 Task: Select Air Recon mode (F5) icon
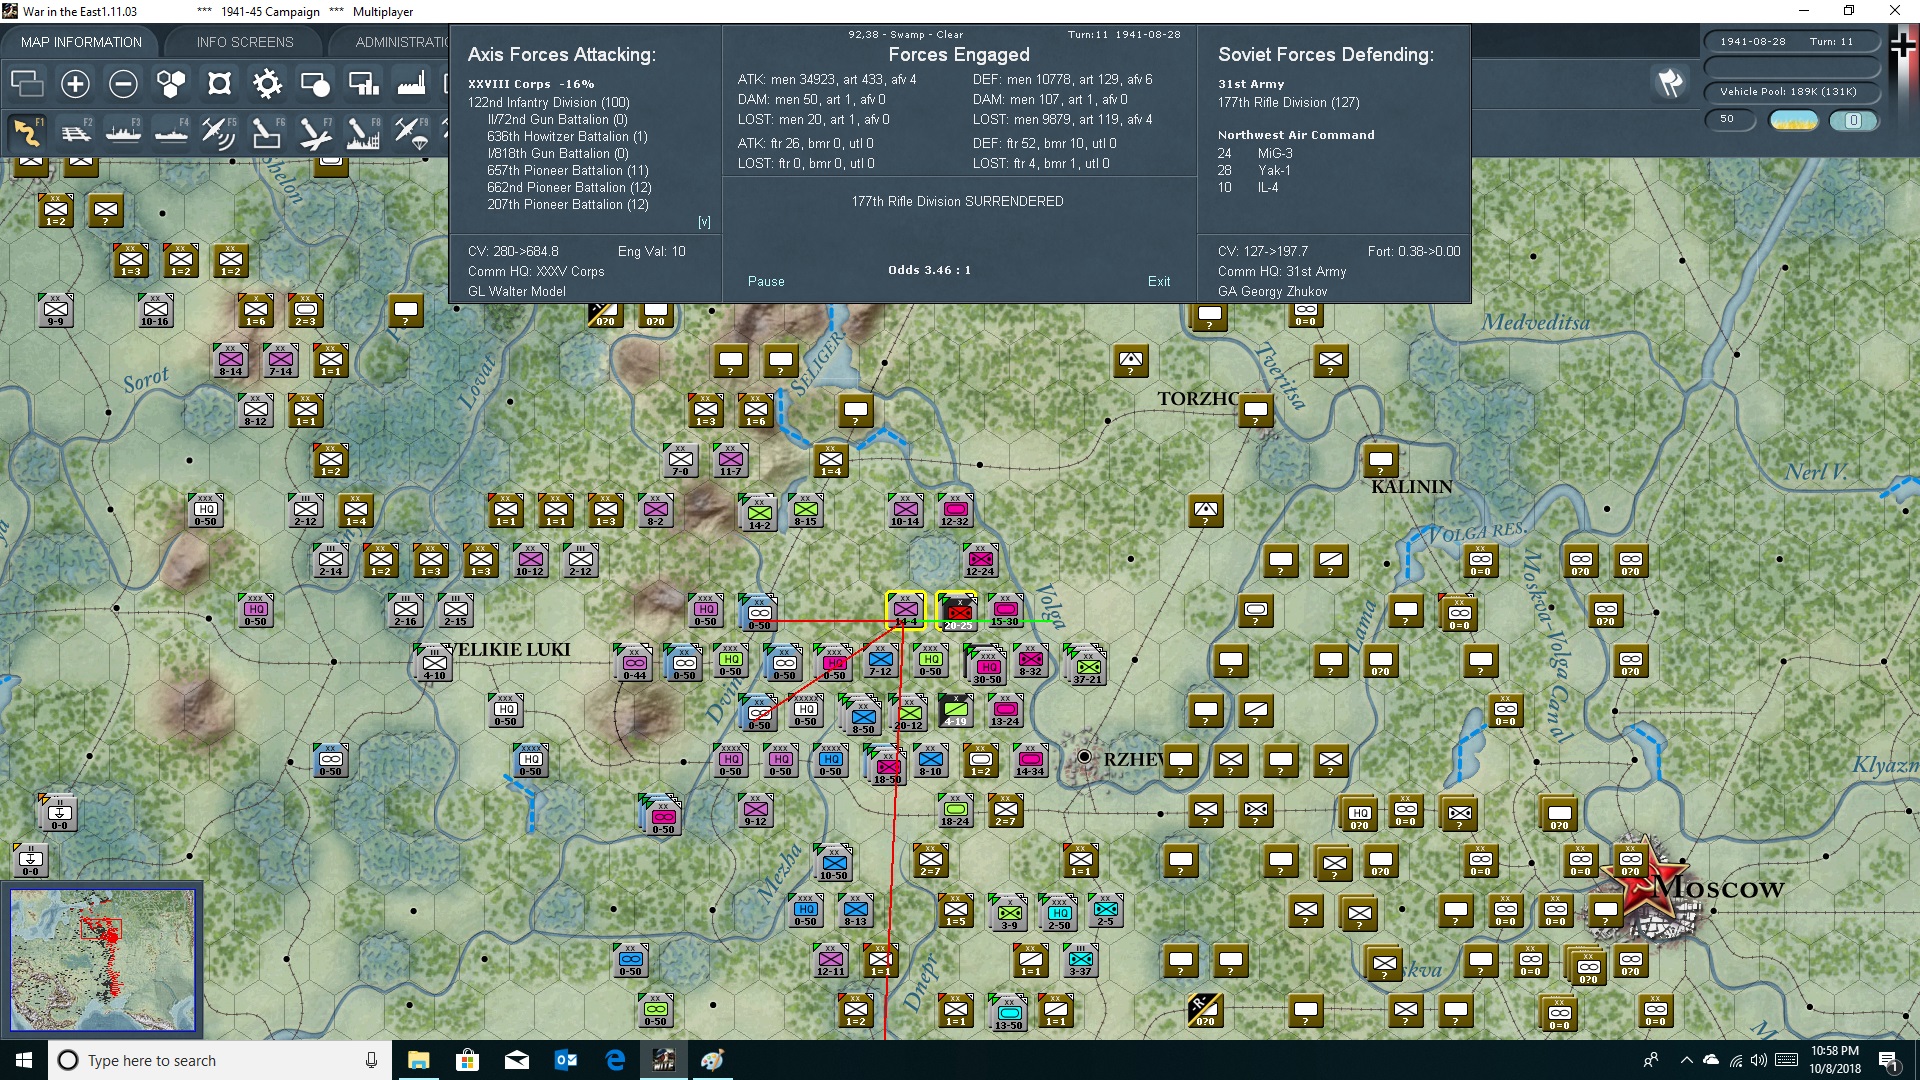point(219,132)
